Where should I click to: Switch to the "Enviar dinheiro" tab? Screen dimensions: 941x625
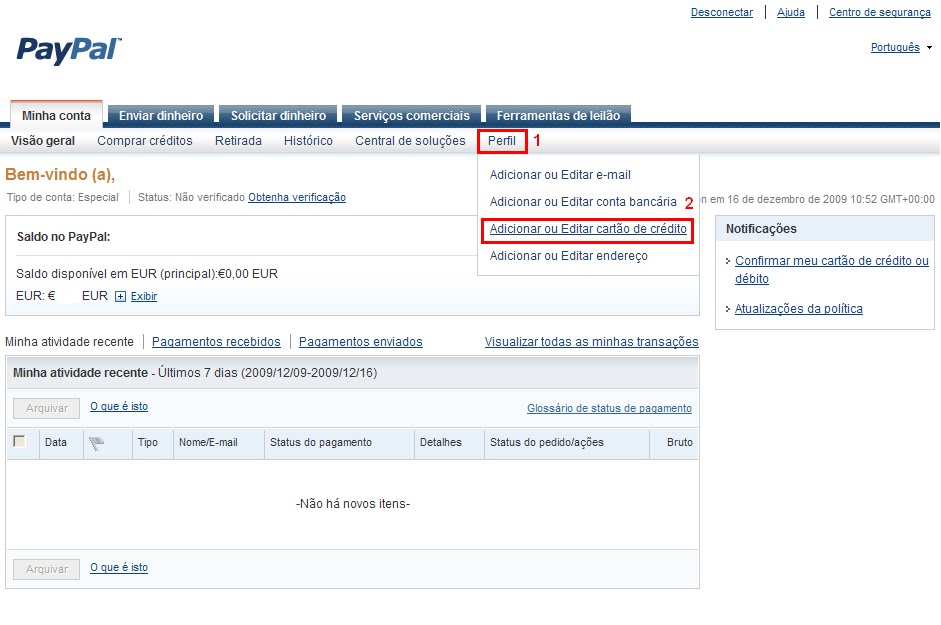tap(160, 115)
